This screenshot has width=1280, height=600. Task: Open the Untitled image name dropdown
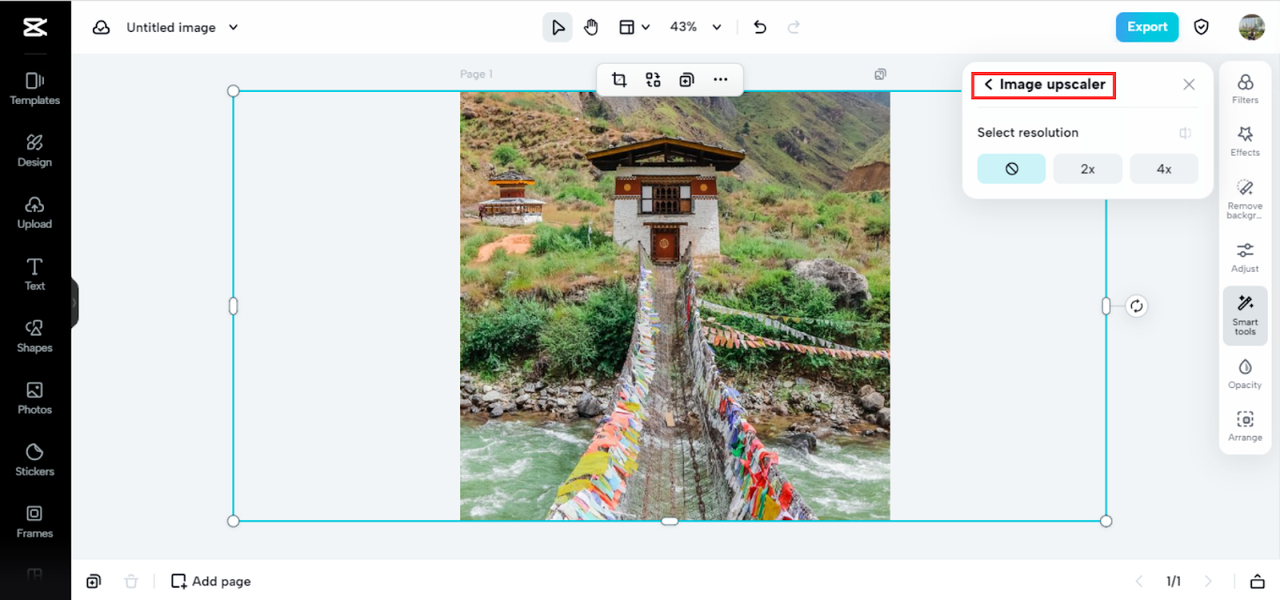pos(182,27)
